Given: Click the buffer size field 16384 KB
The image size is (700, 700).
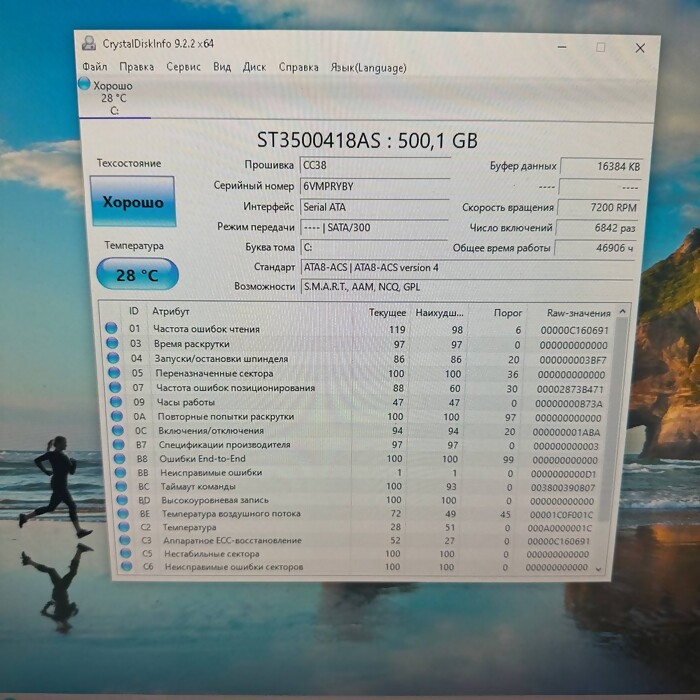Looking at the screenshot, I should click(x=601, y=167).
